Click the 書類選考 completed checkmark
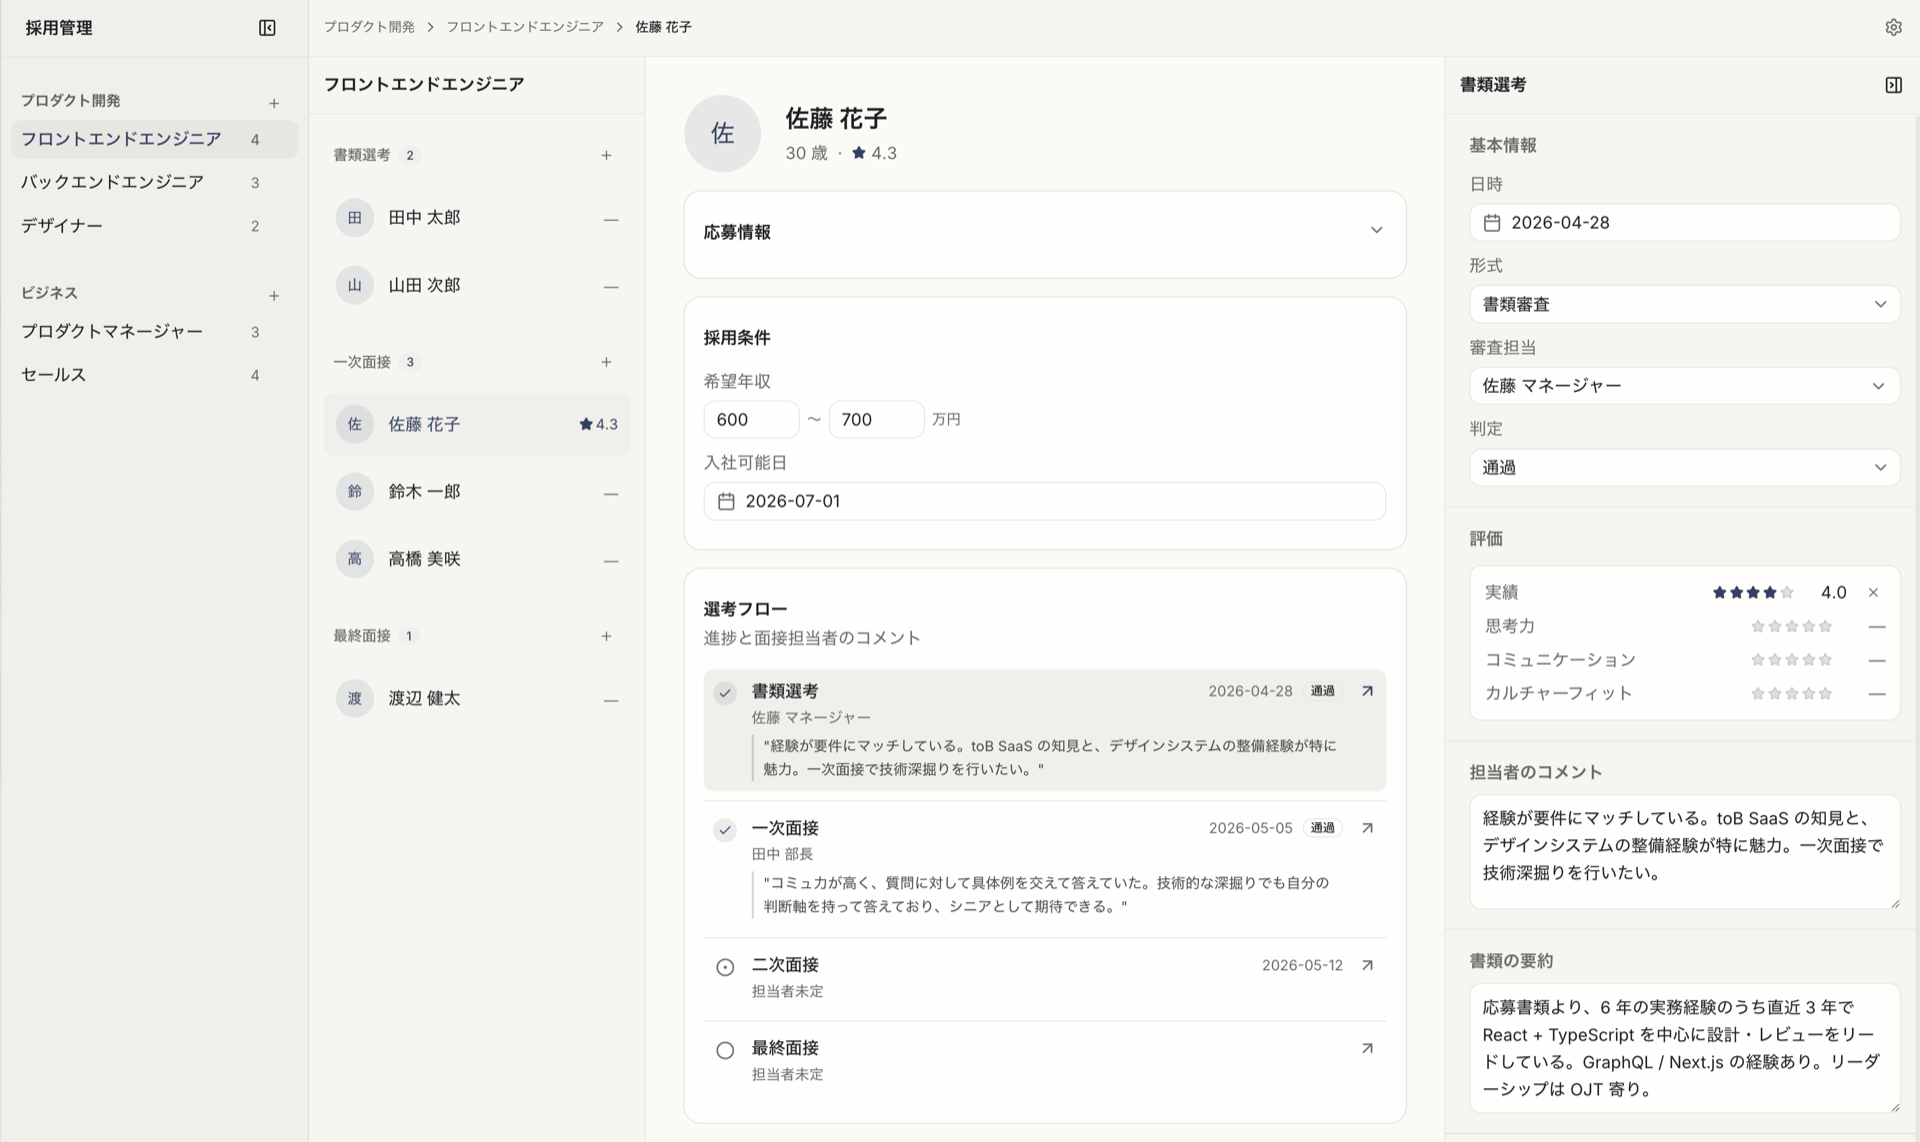The width and height of the screenshot is (1920, 1142). pyautogui.click(x=725, y=692)
